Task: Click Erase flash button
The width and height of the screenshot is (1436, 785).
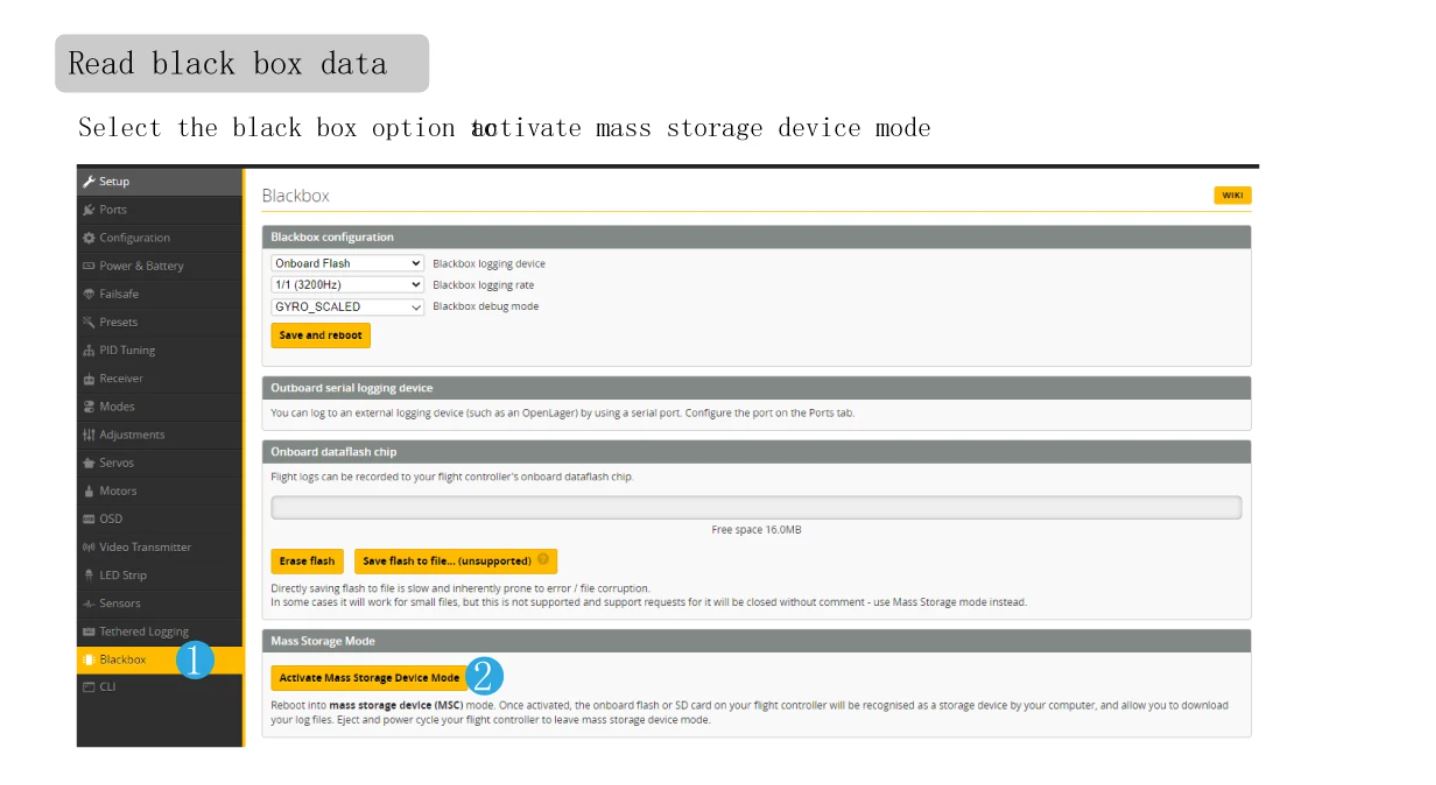Action: click(307, 561)
